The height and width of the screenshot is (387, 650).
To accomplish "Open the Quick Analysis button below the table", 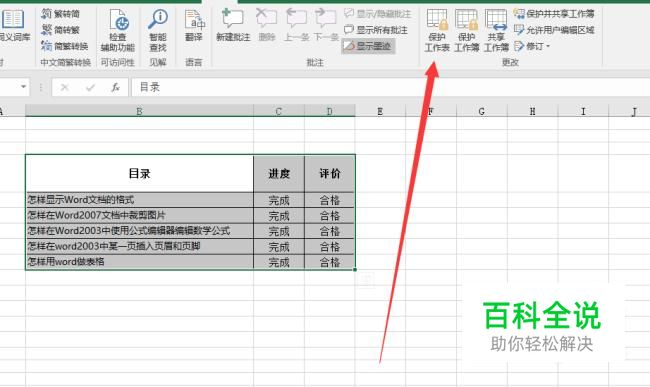I will pos(366,281).
